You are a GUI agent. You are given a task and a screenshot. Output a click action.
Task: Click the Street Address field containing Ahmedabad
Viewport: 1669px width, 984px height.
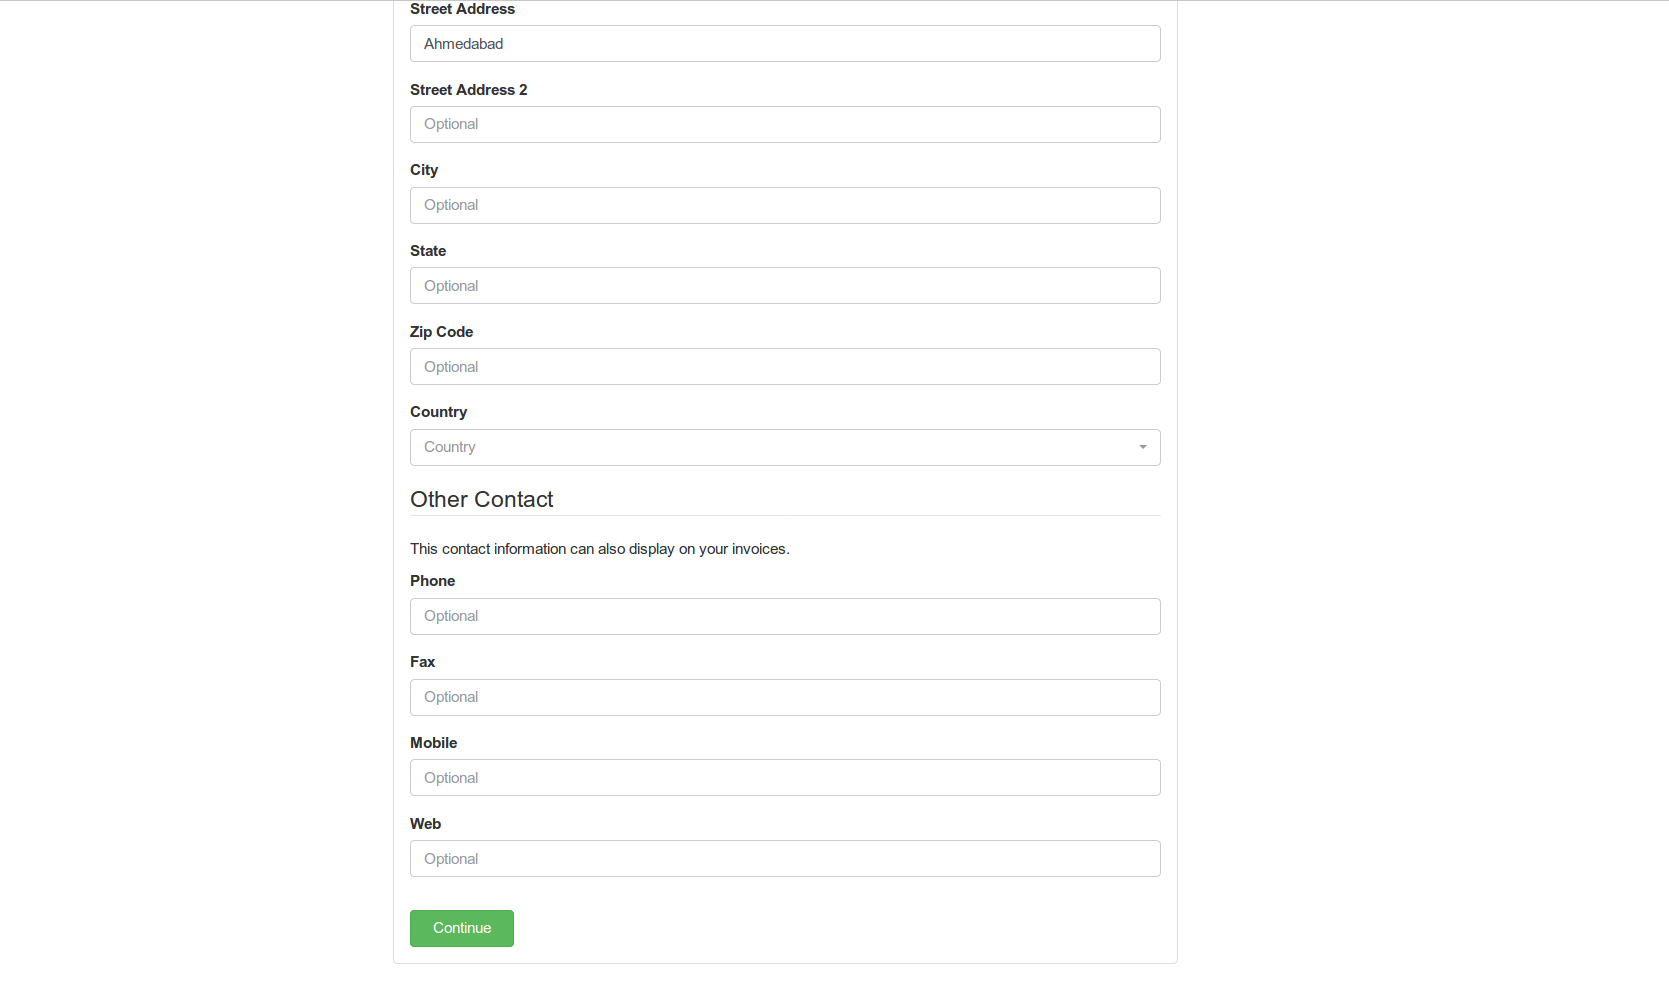[x=785, y=44]
